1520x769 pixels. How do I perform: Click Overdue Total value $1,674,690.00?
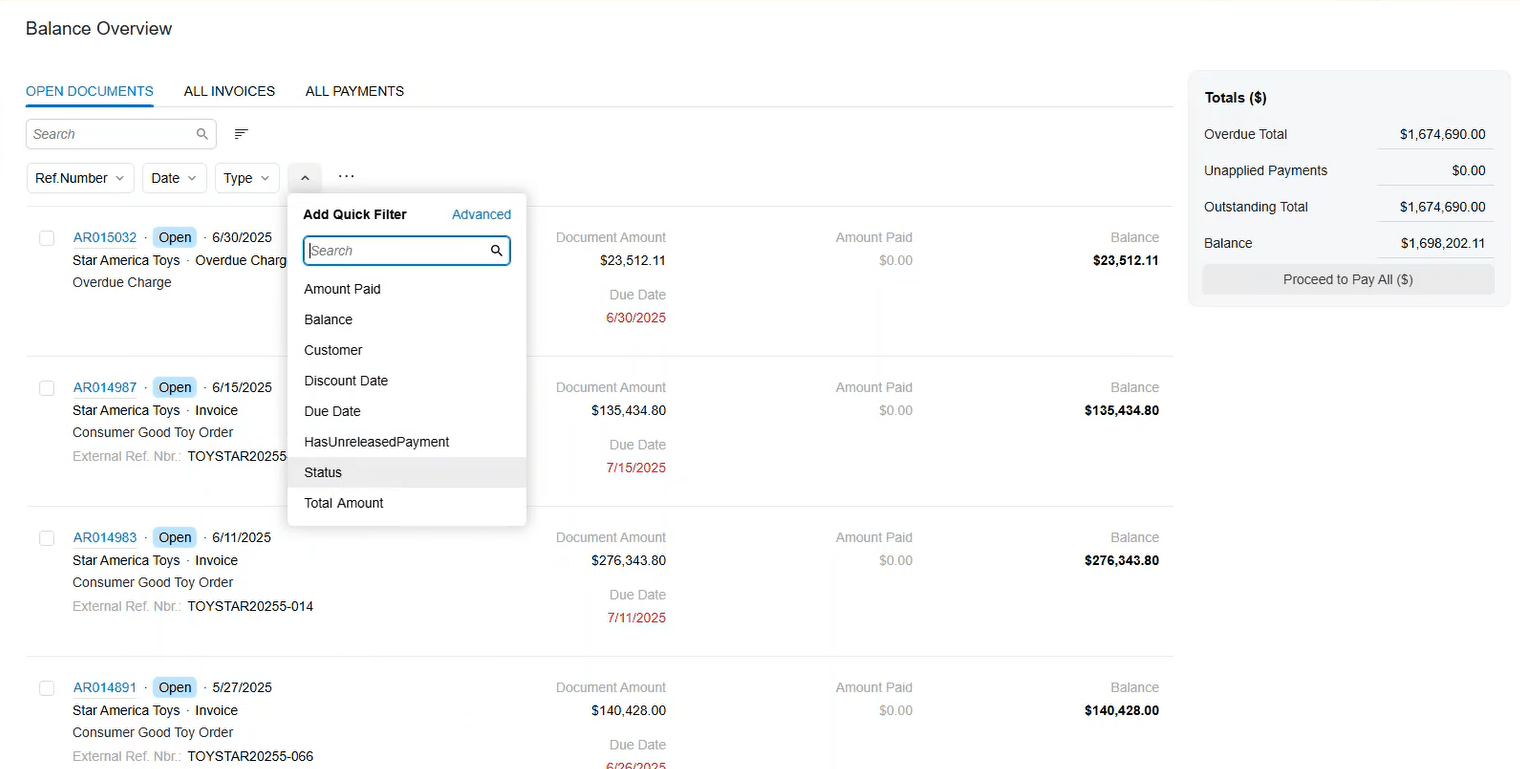pyautogui.click(x=1442, y=134)
